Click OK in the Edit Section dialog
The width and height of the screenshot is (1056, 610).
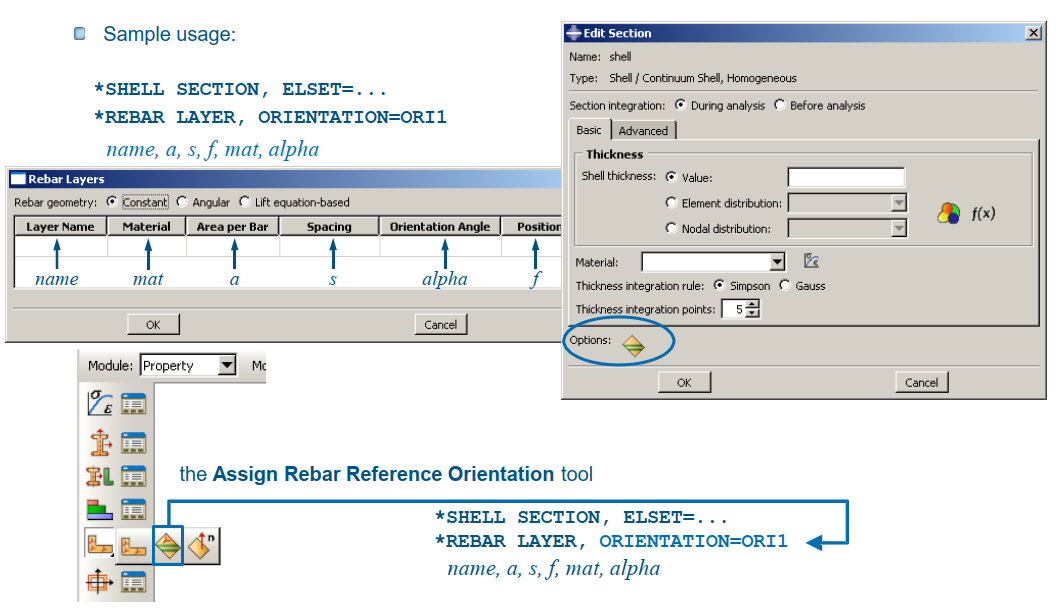pyautogui.click(x=684, y=382)
